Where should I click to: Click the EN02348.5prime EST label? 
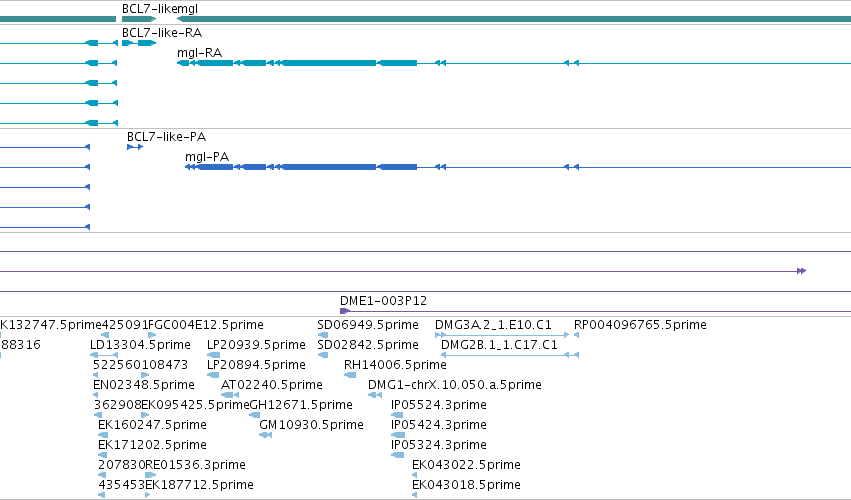pos(144,385)
